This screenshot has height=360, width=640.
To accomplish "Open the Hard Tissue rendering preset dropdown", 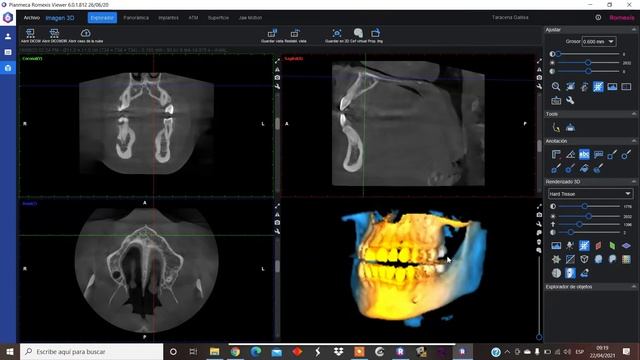I will (x=590, y=194).
